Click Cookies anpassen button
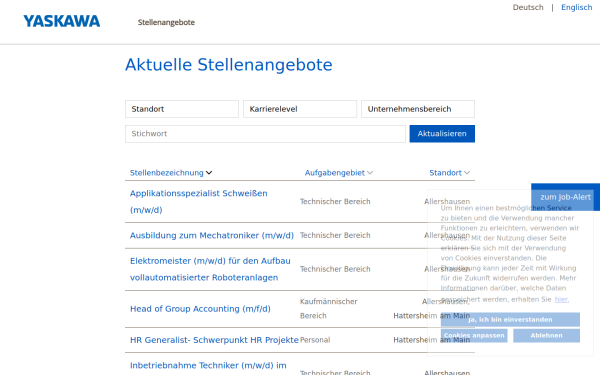This screenshot has height=375, width=600. coord(474,336)
